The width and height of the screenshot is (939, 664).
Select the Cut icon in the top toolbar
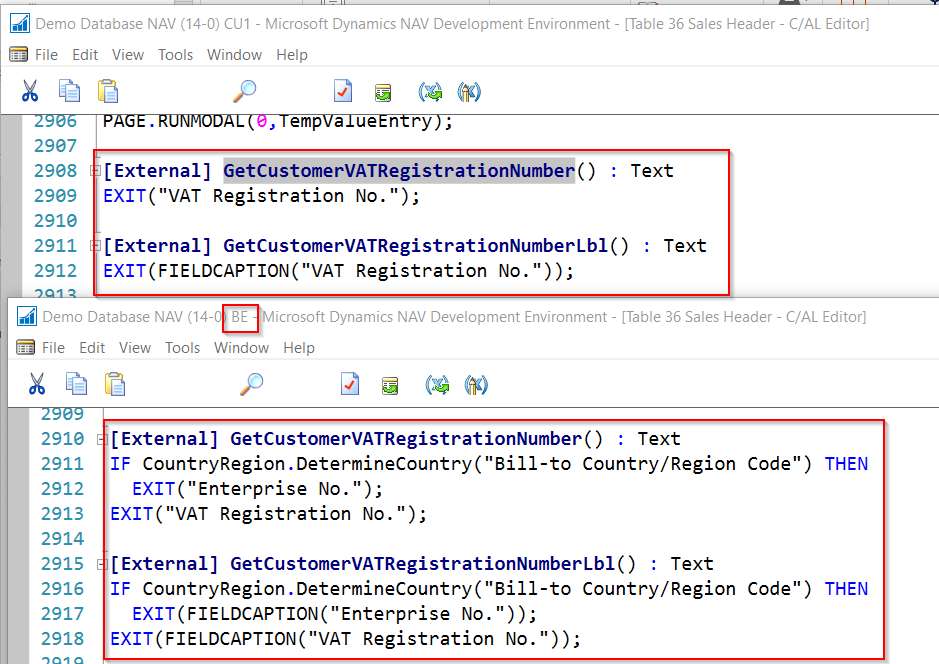click(x=30, y=90)
